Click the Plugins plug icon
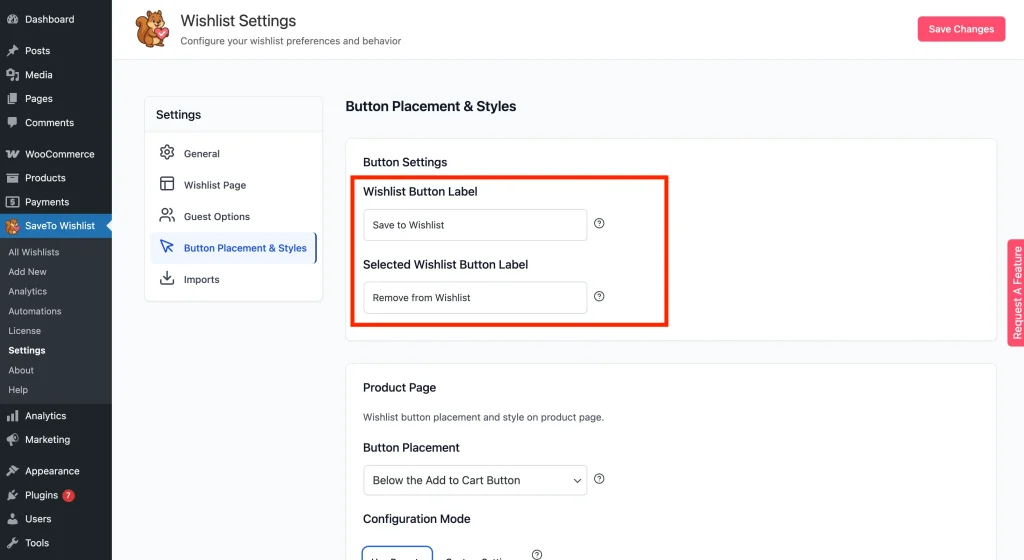The width and height of the screenshot is (1024, 560). click(12, 495)
